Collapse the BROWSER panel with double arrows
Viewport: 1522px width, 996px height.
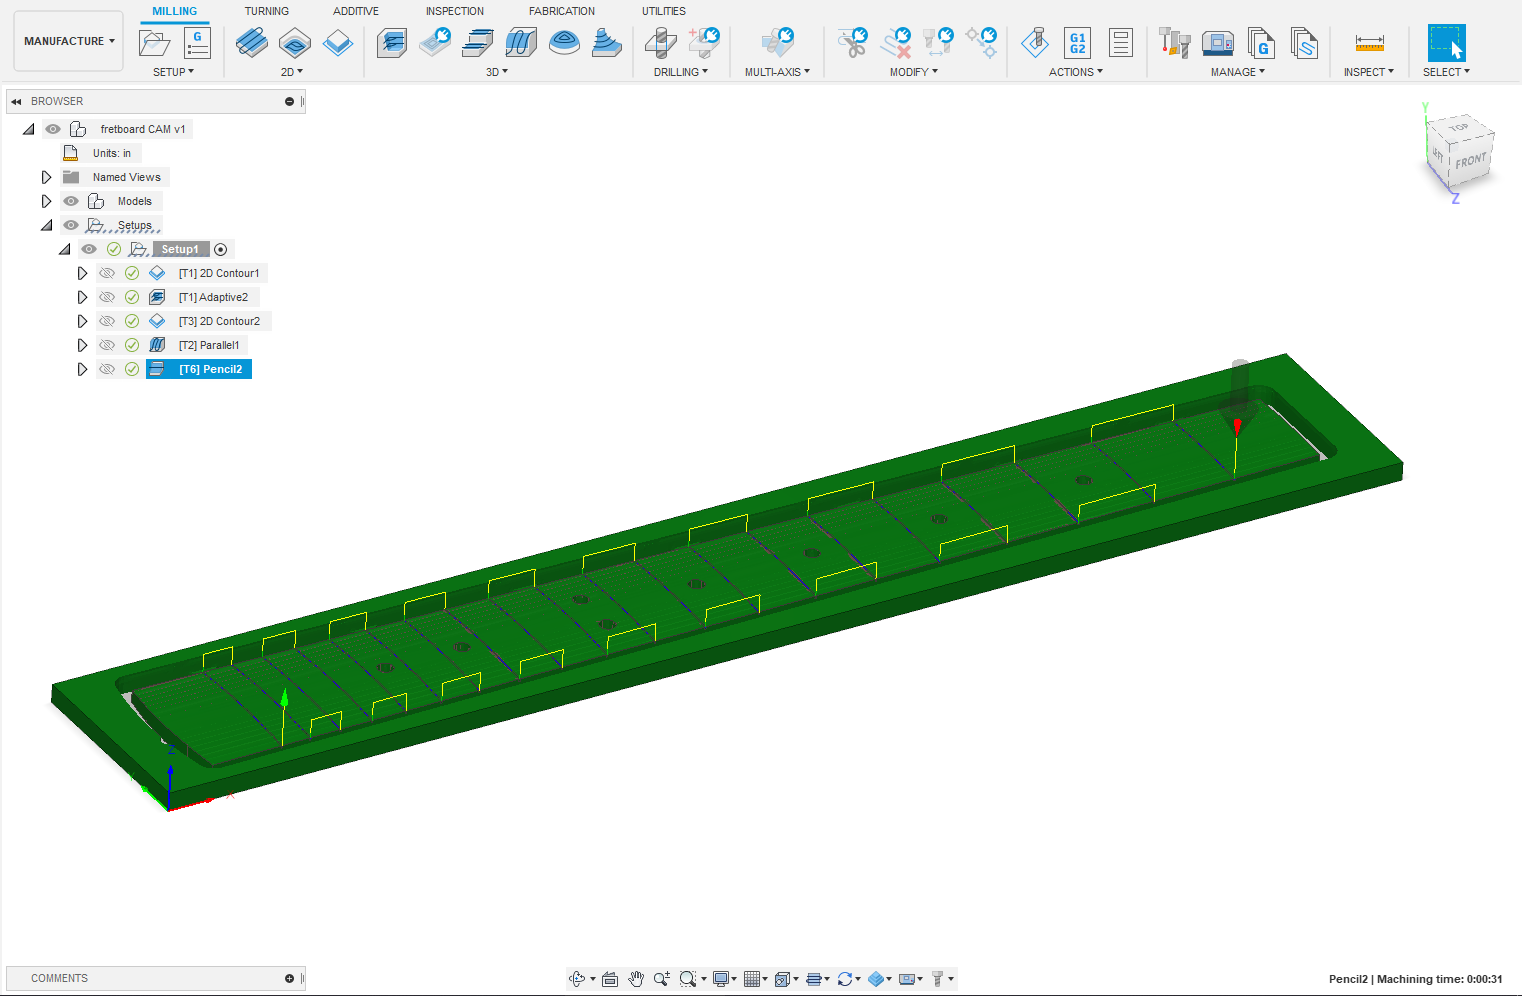click(16, 101)
